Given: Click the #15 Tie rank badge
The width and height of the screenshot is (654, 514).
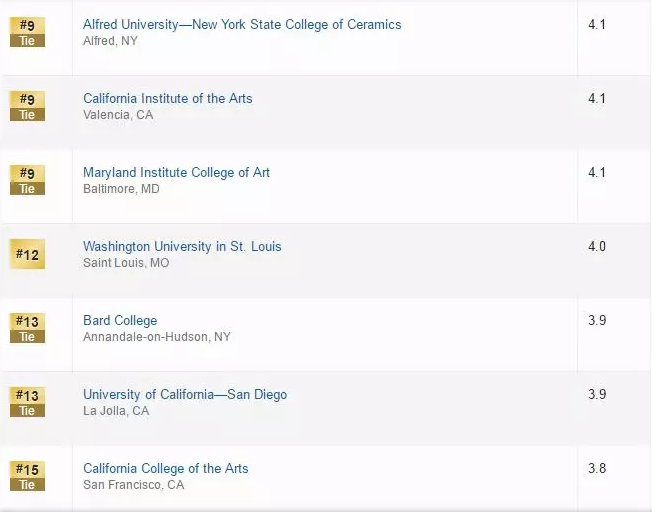Looking at the screenshot, I should tap(27, 476).
